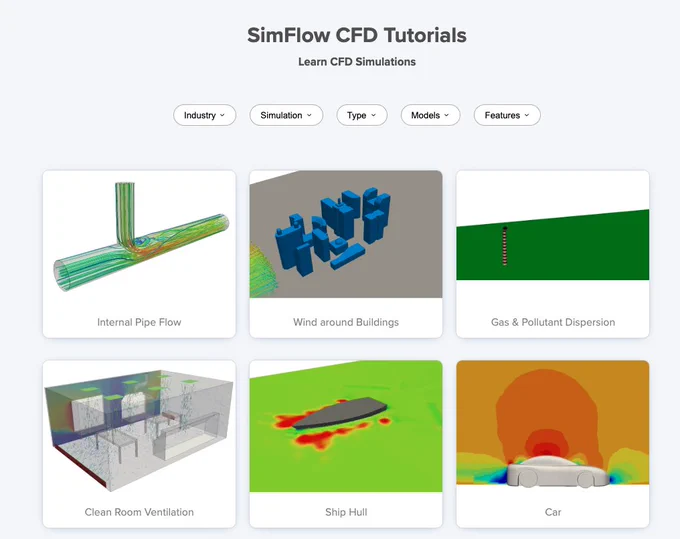Expand the Models filter dropdown
The width and height of the screenshot is (680, 539).
[x=430, y=115]
